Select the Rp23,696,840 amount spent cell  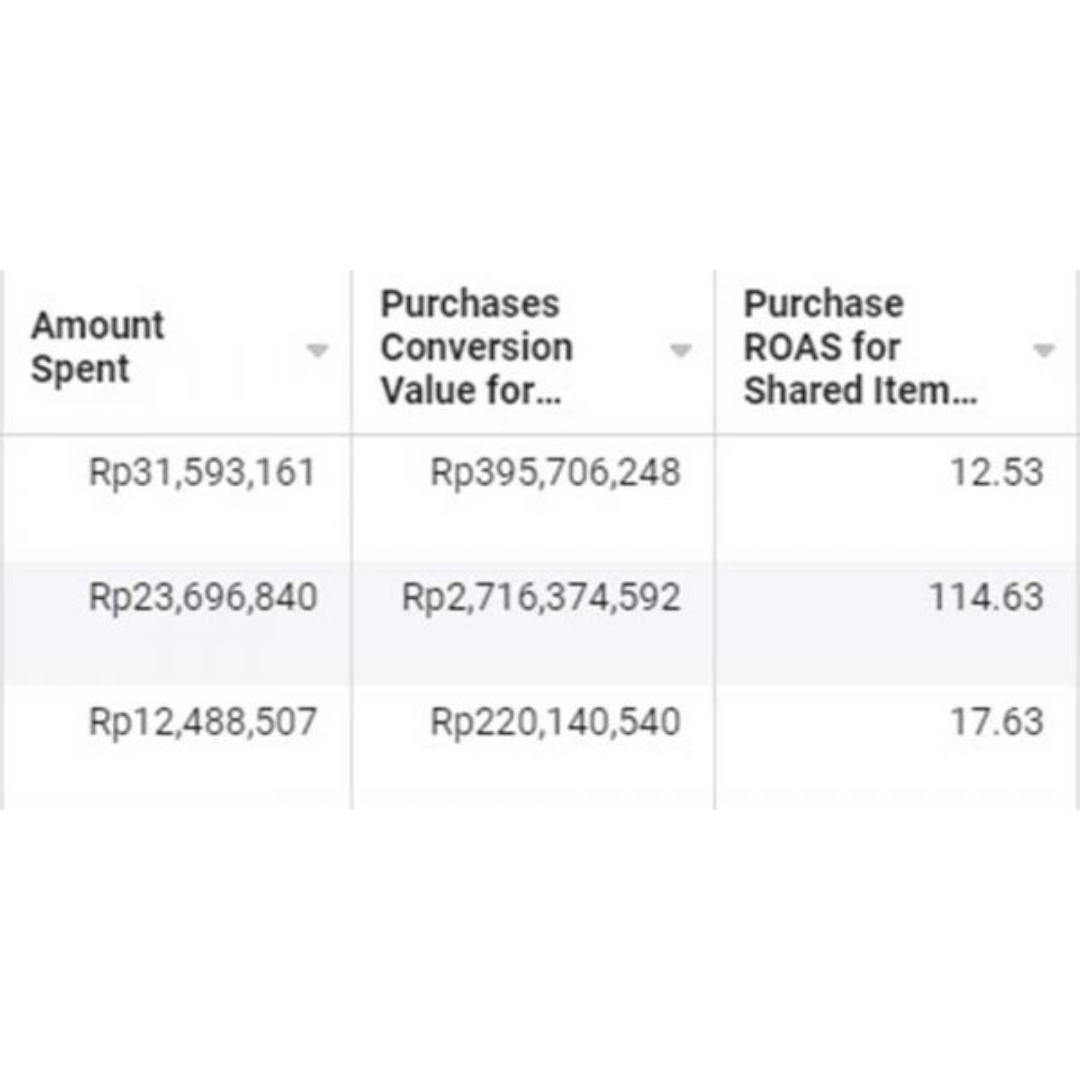[x=203, y=597]
